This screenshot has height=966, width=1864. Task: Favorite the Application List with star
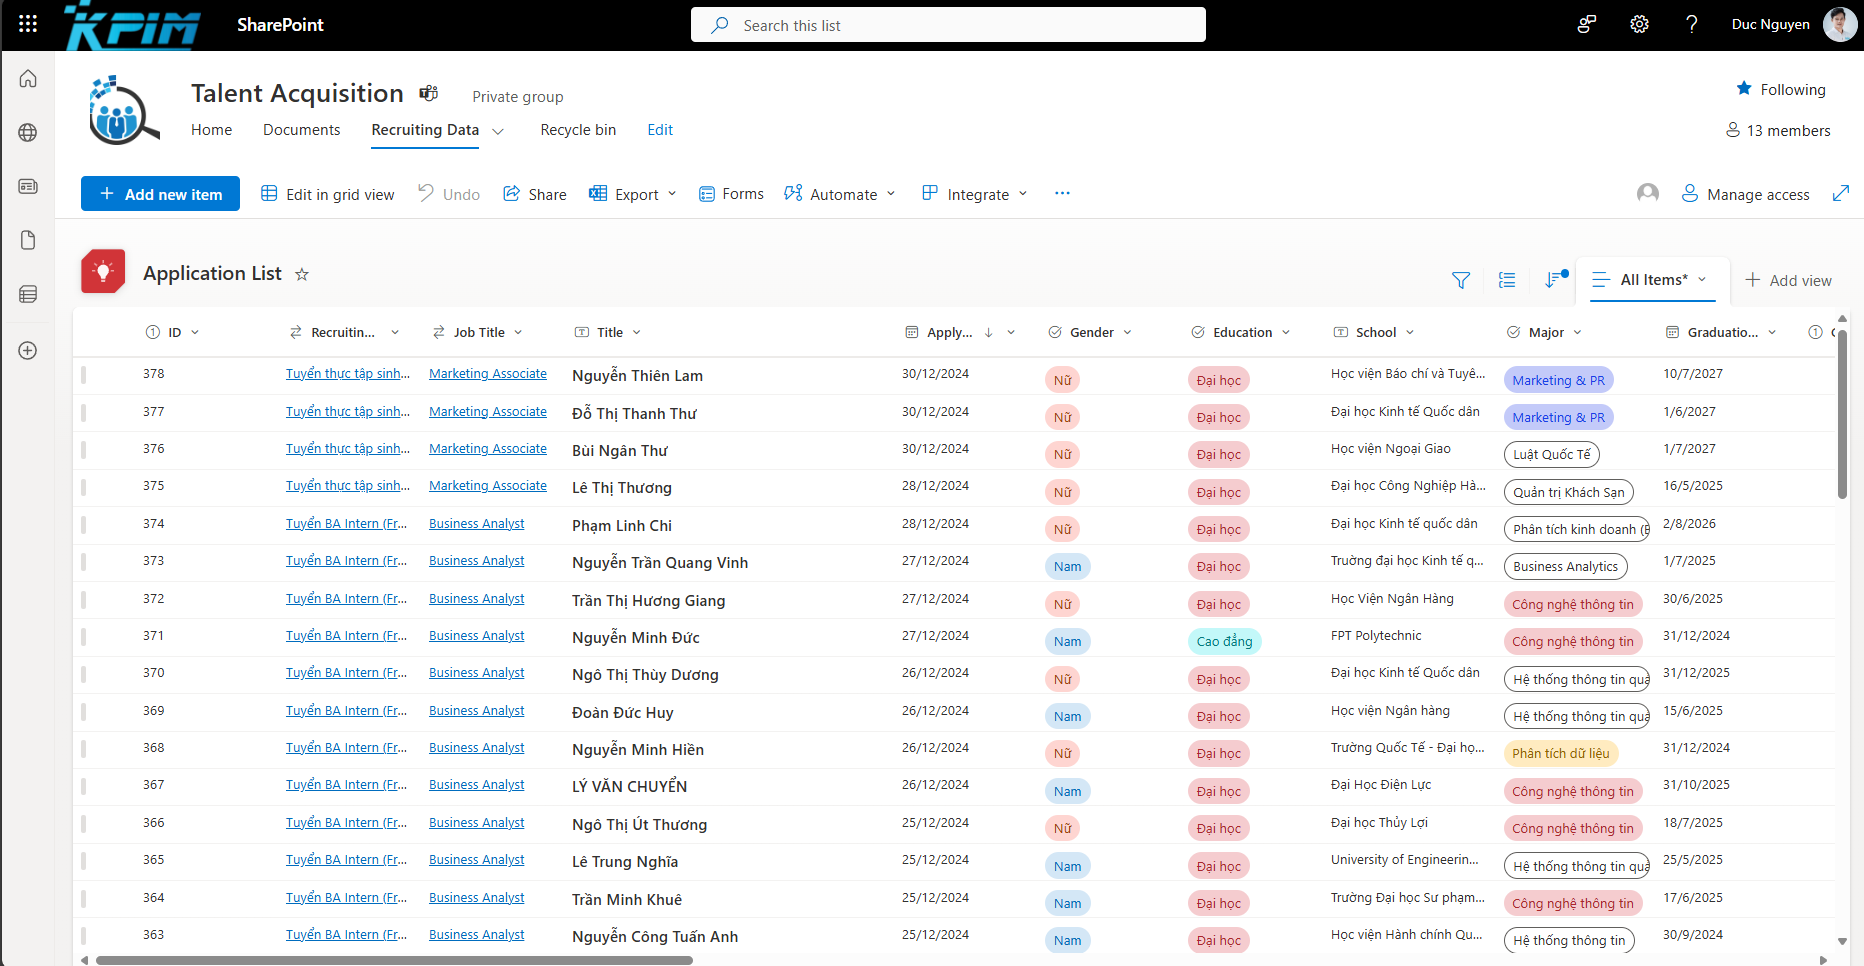(x=302, y=274)
